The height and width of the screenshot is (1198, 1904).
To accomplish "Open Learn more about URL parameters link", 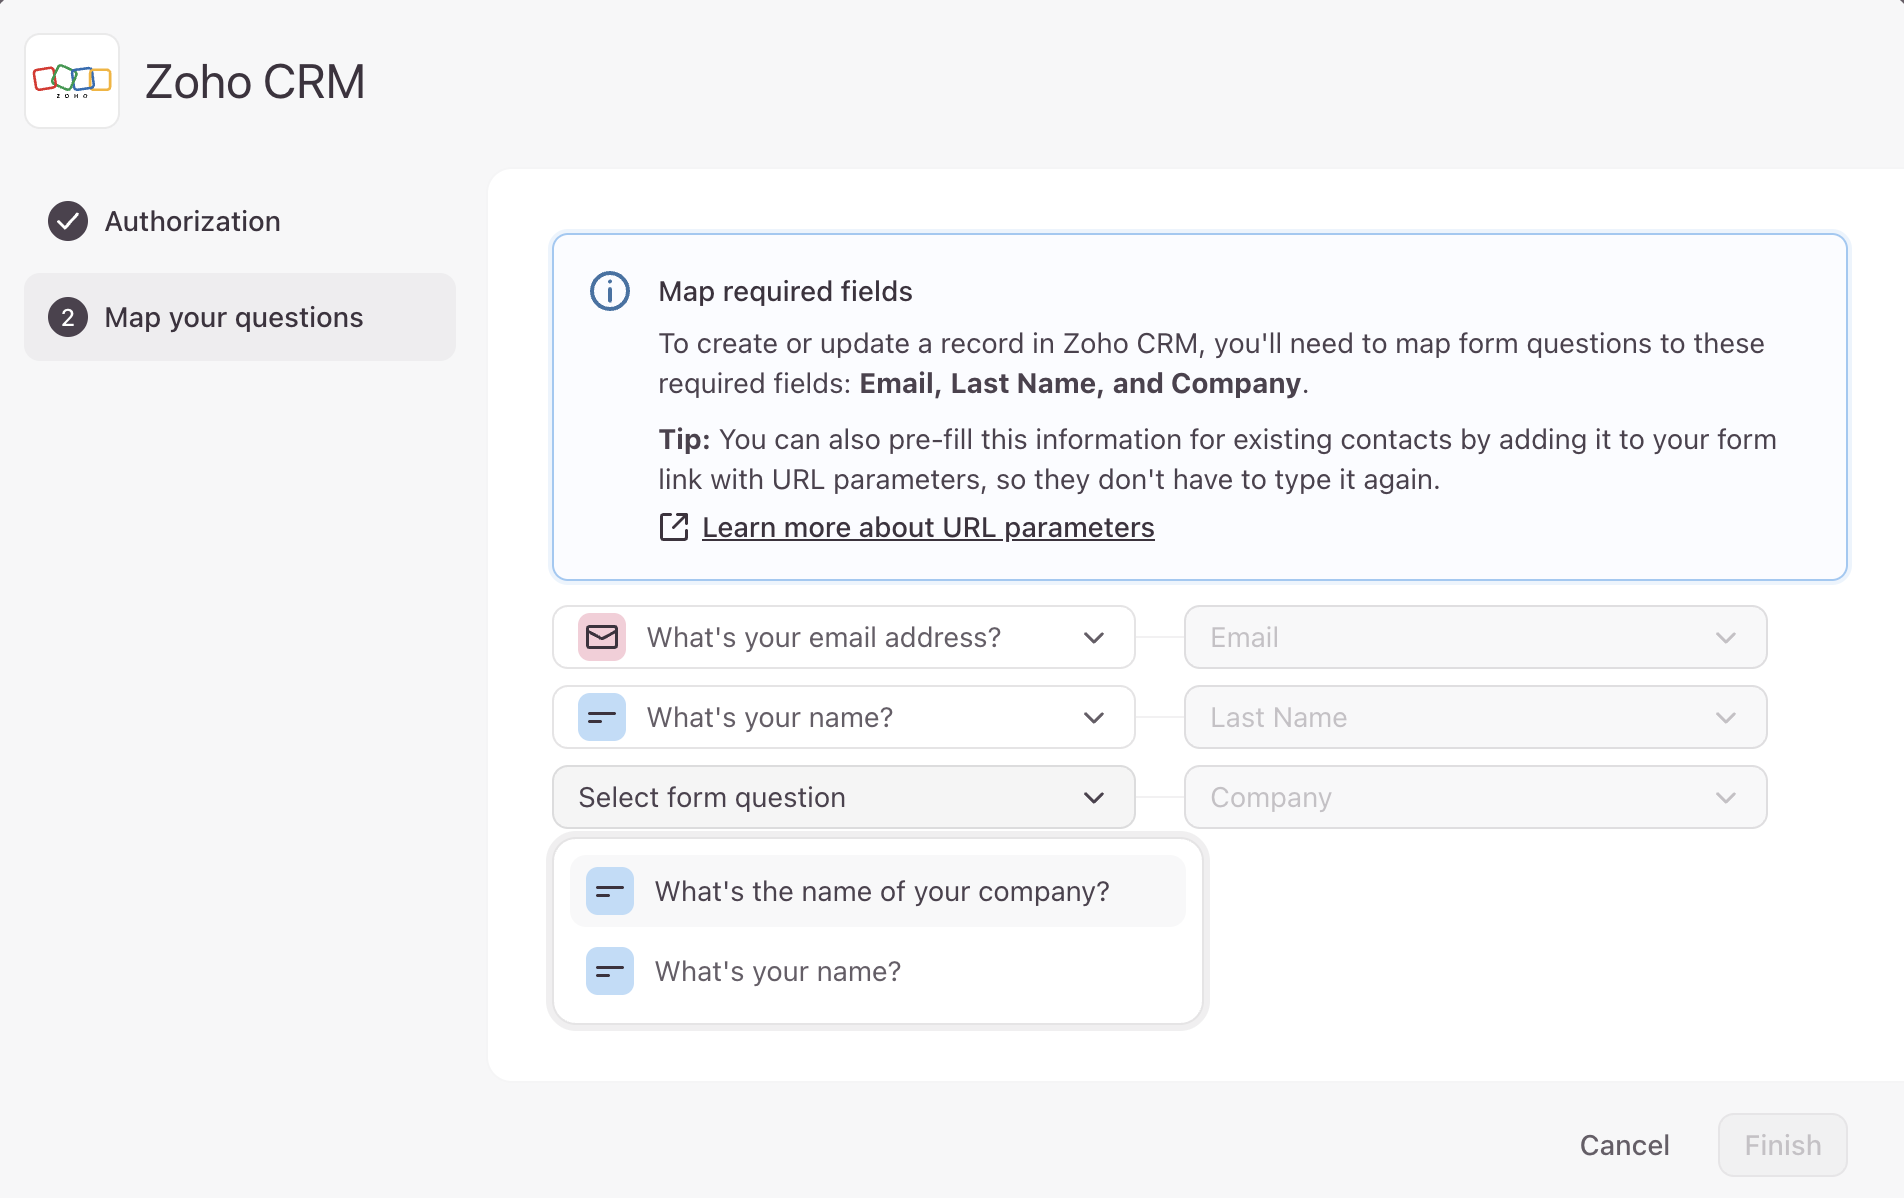I will [928, 527].
